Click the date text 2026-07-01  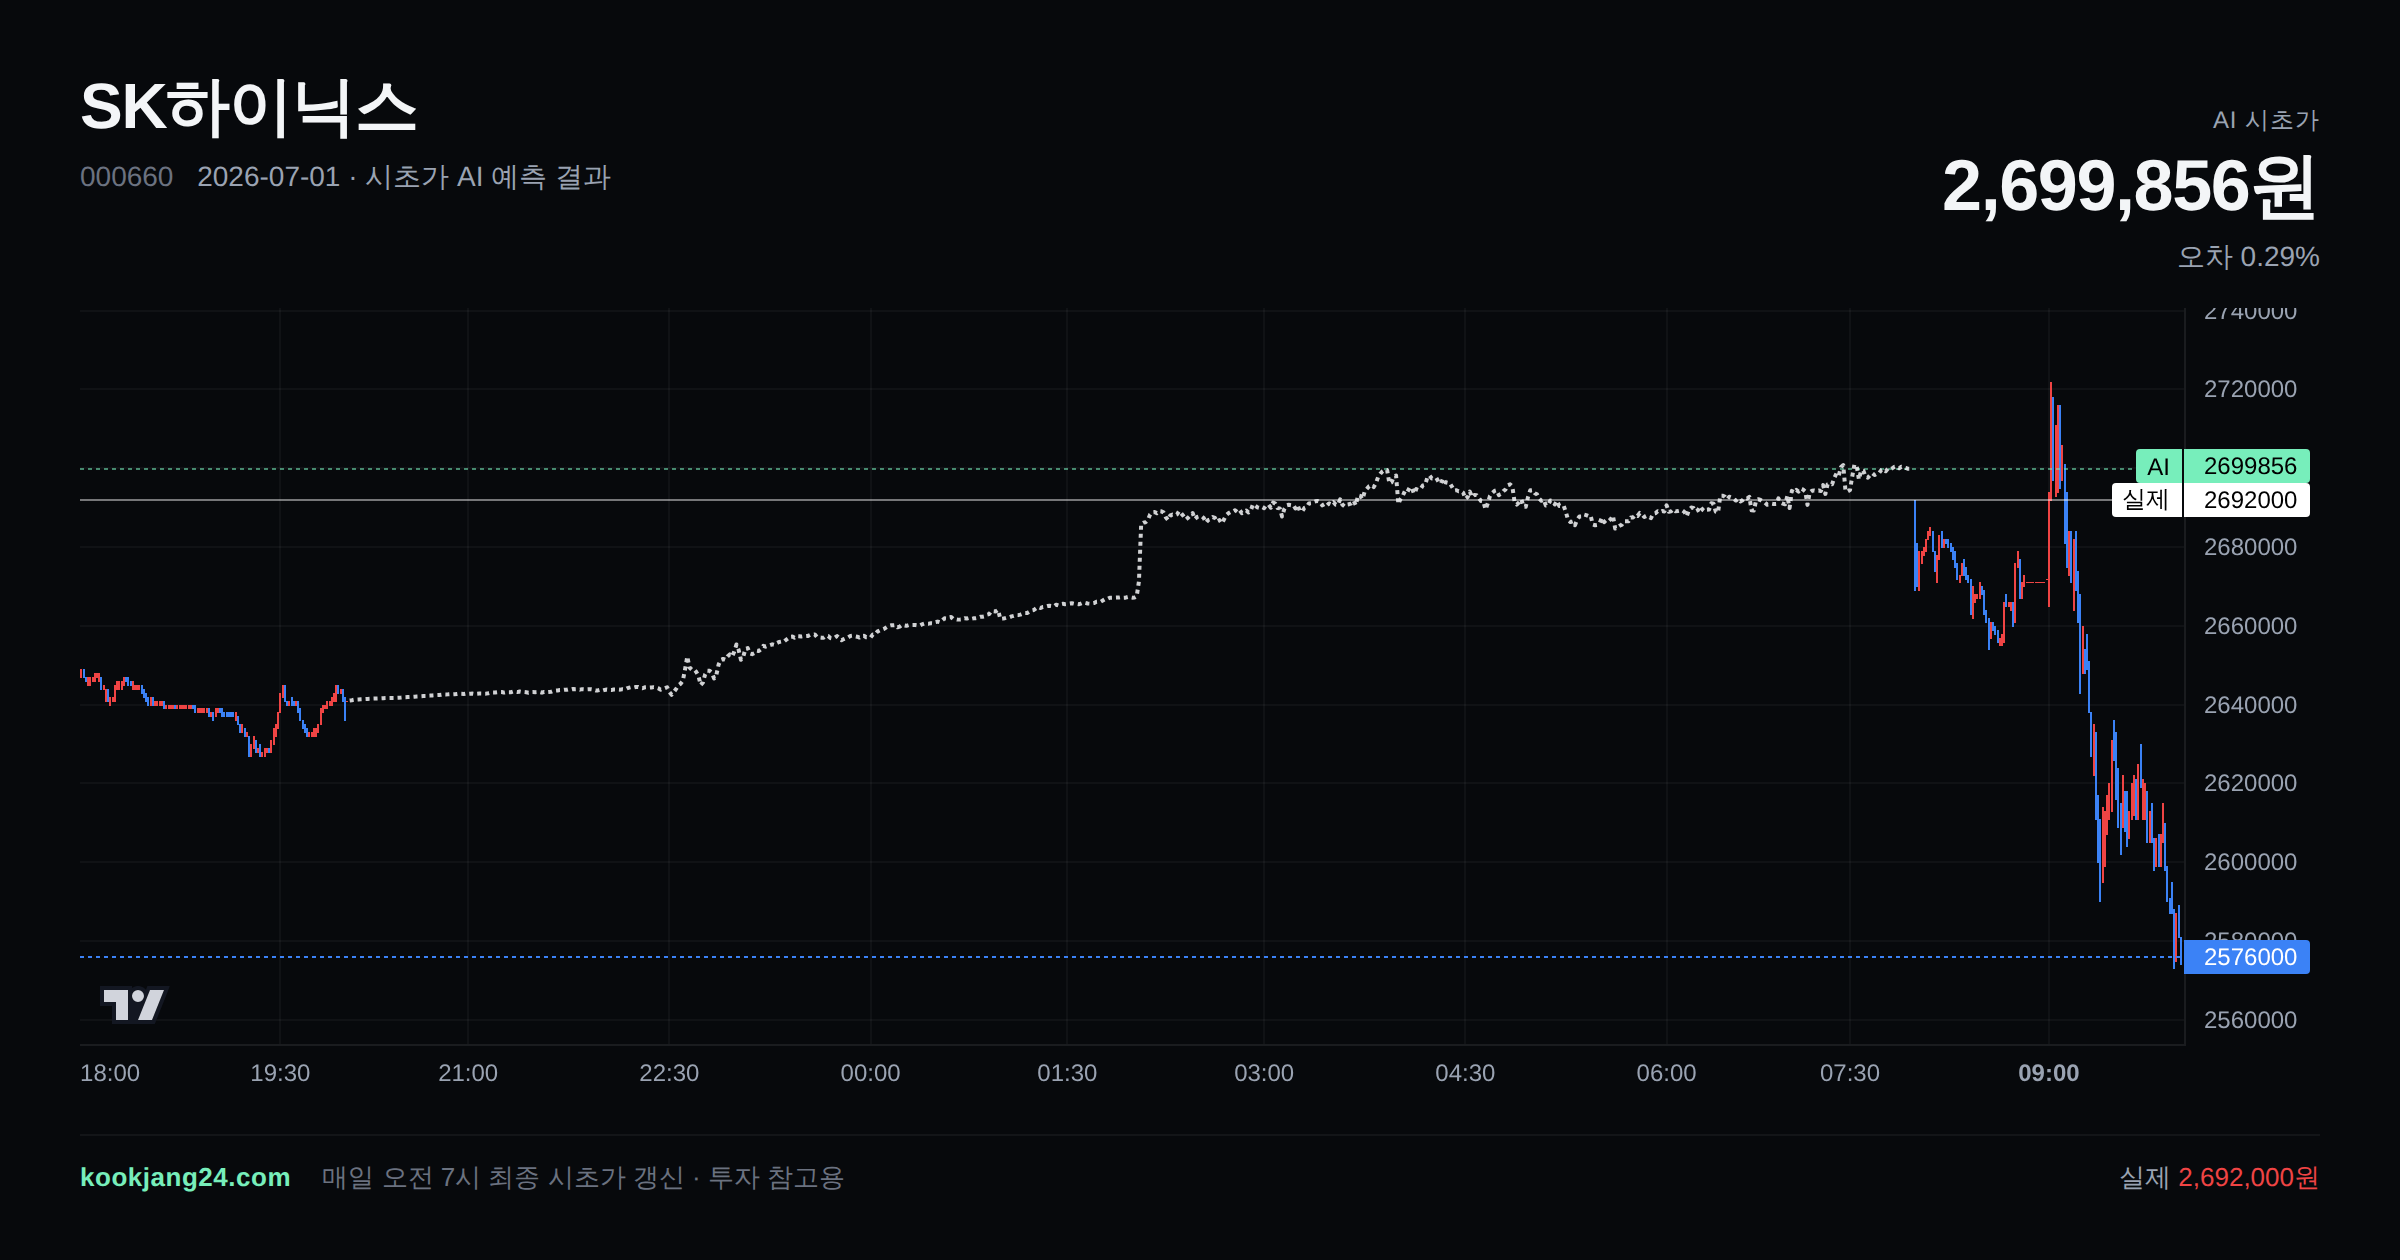268,177
